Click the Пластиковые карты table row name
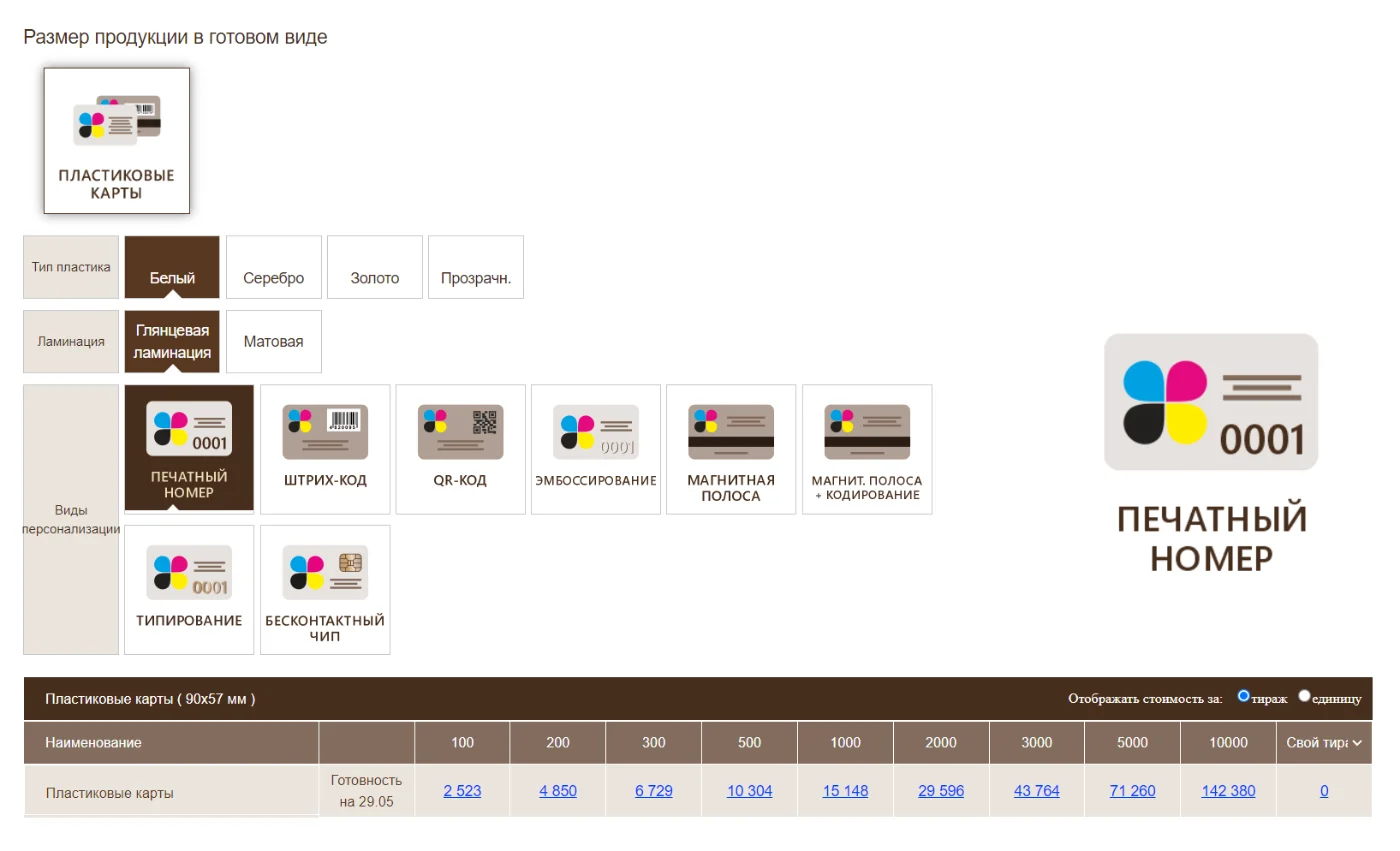The width and height of the screenshot is (1400, 851). (110, 793)
